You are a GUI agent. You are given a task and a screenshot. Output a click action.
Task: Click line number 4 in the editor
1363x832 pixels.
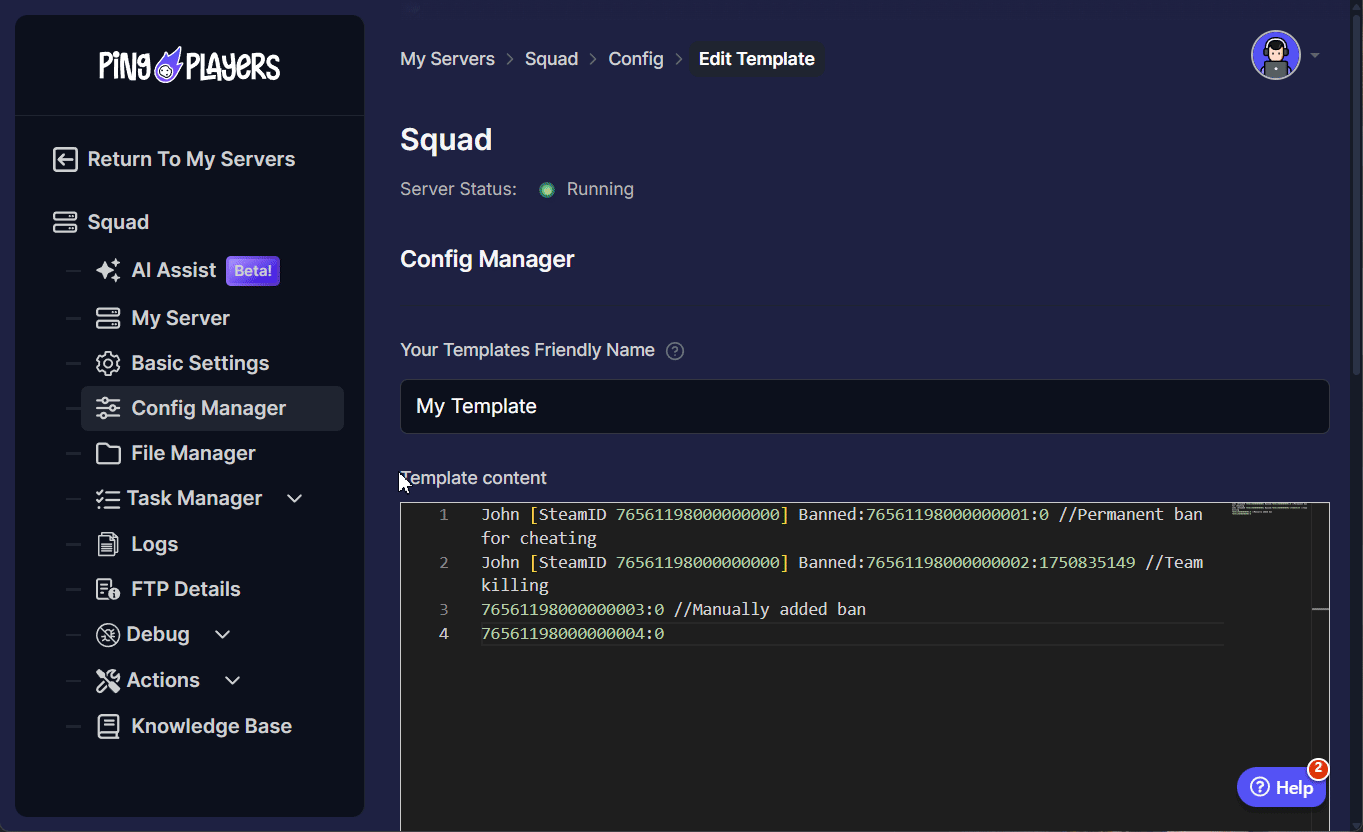[x=443, y=634]
